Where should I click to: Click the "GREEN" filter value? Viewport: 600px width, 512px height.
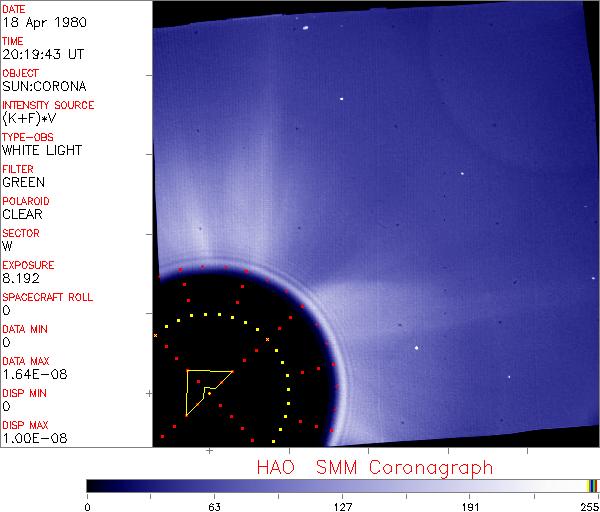tap(23, 182)
